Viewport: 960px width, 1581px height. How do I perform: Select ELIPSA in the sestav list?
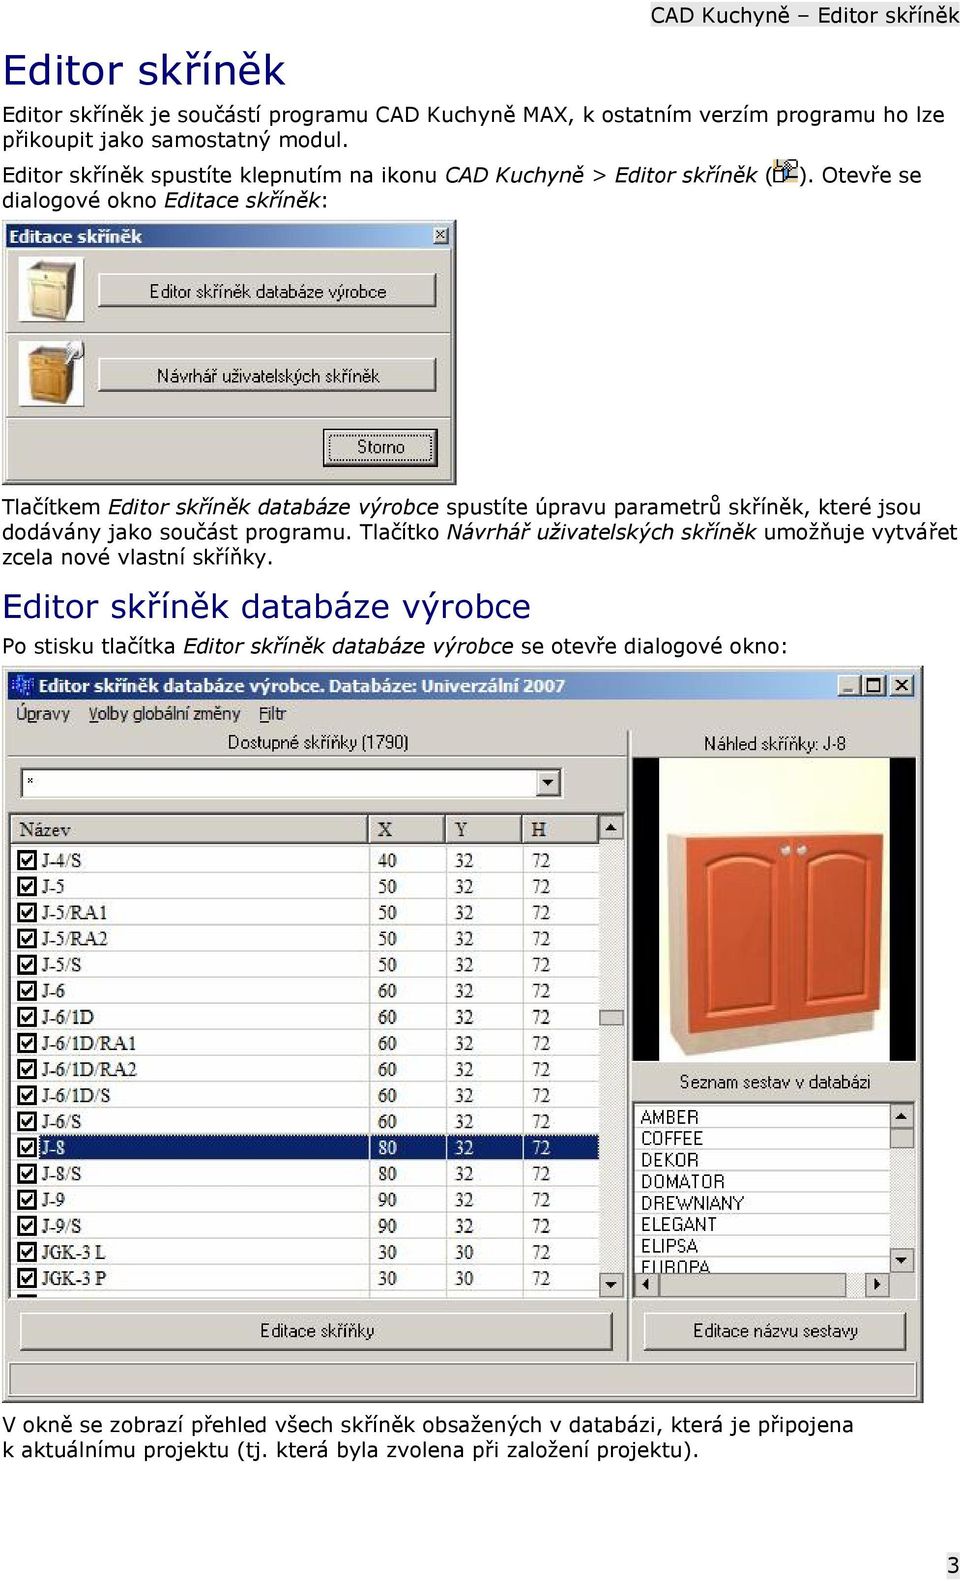click(670, 1246)
